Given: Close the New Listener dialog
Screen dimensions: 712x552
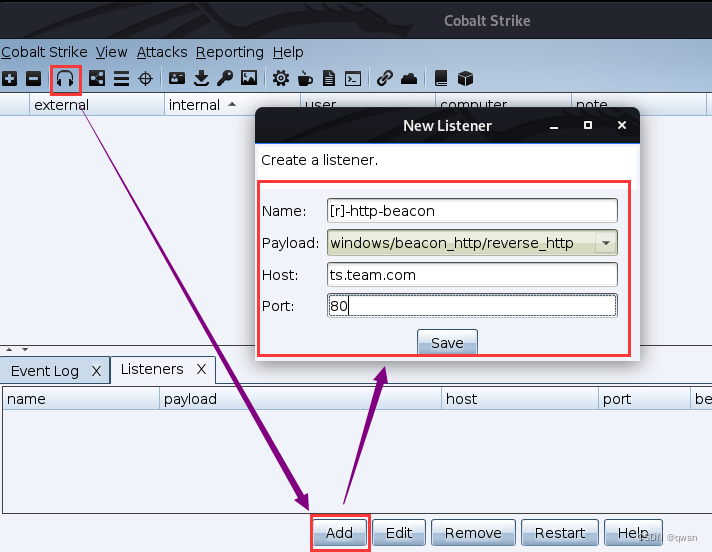Looking at the screenshot, I should pyautogui.click(x=622, y=125).
